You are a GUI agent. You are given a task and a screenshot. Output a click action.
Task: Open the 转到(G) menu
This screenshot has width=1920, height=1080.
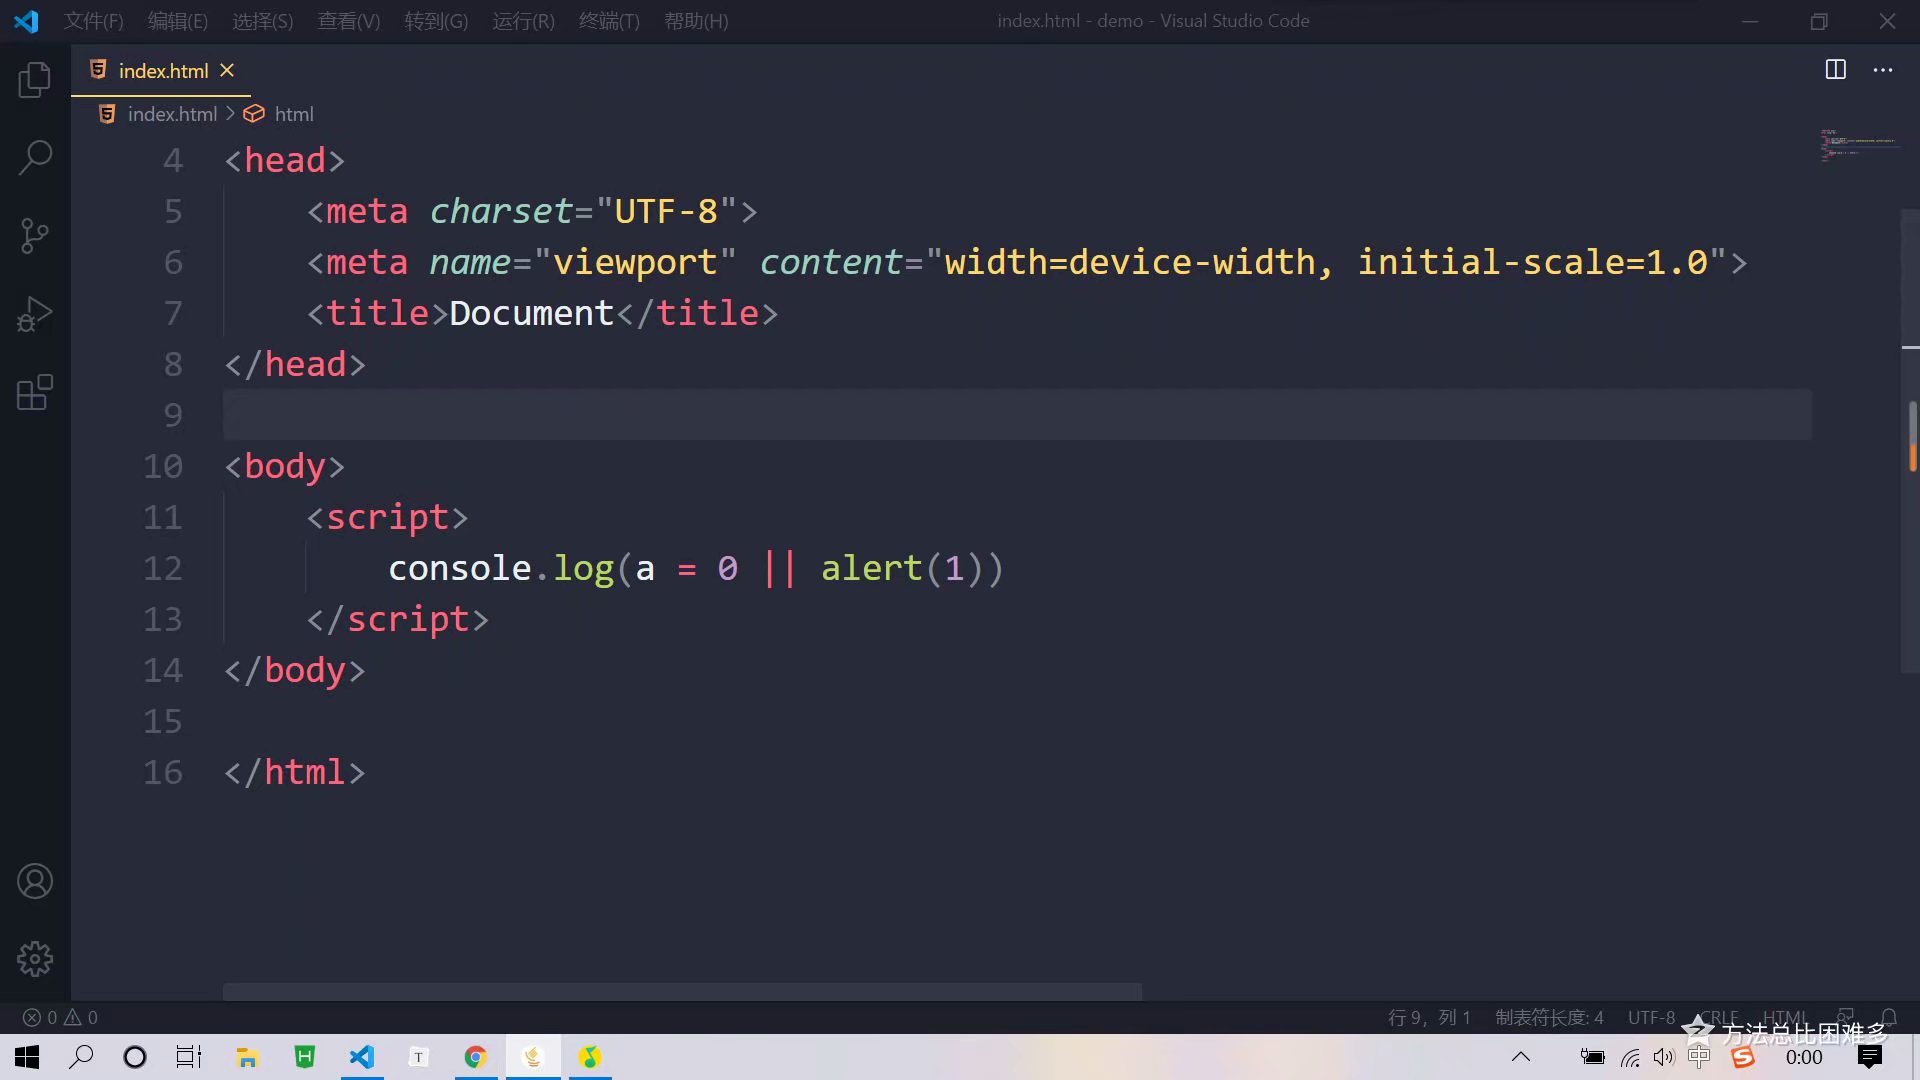[x=436, y=21]
